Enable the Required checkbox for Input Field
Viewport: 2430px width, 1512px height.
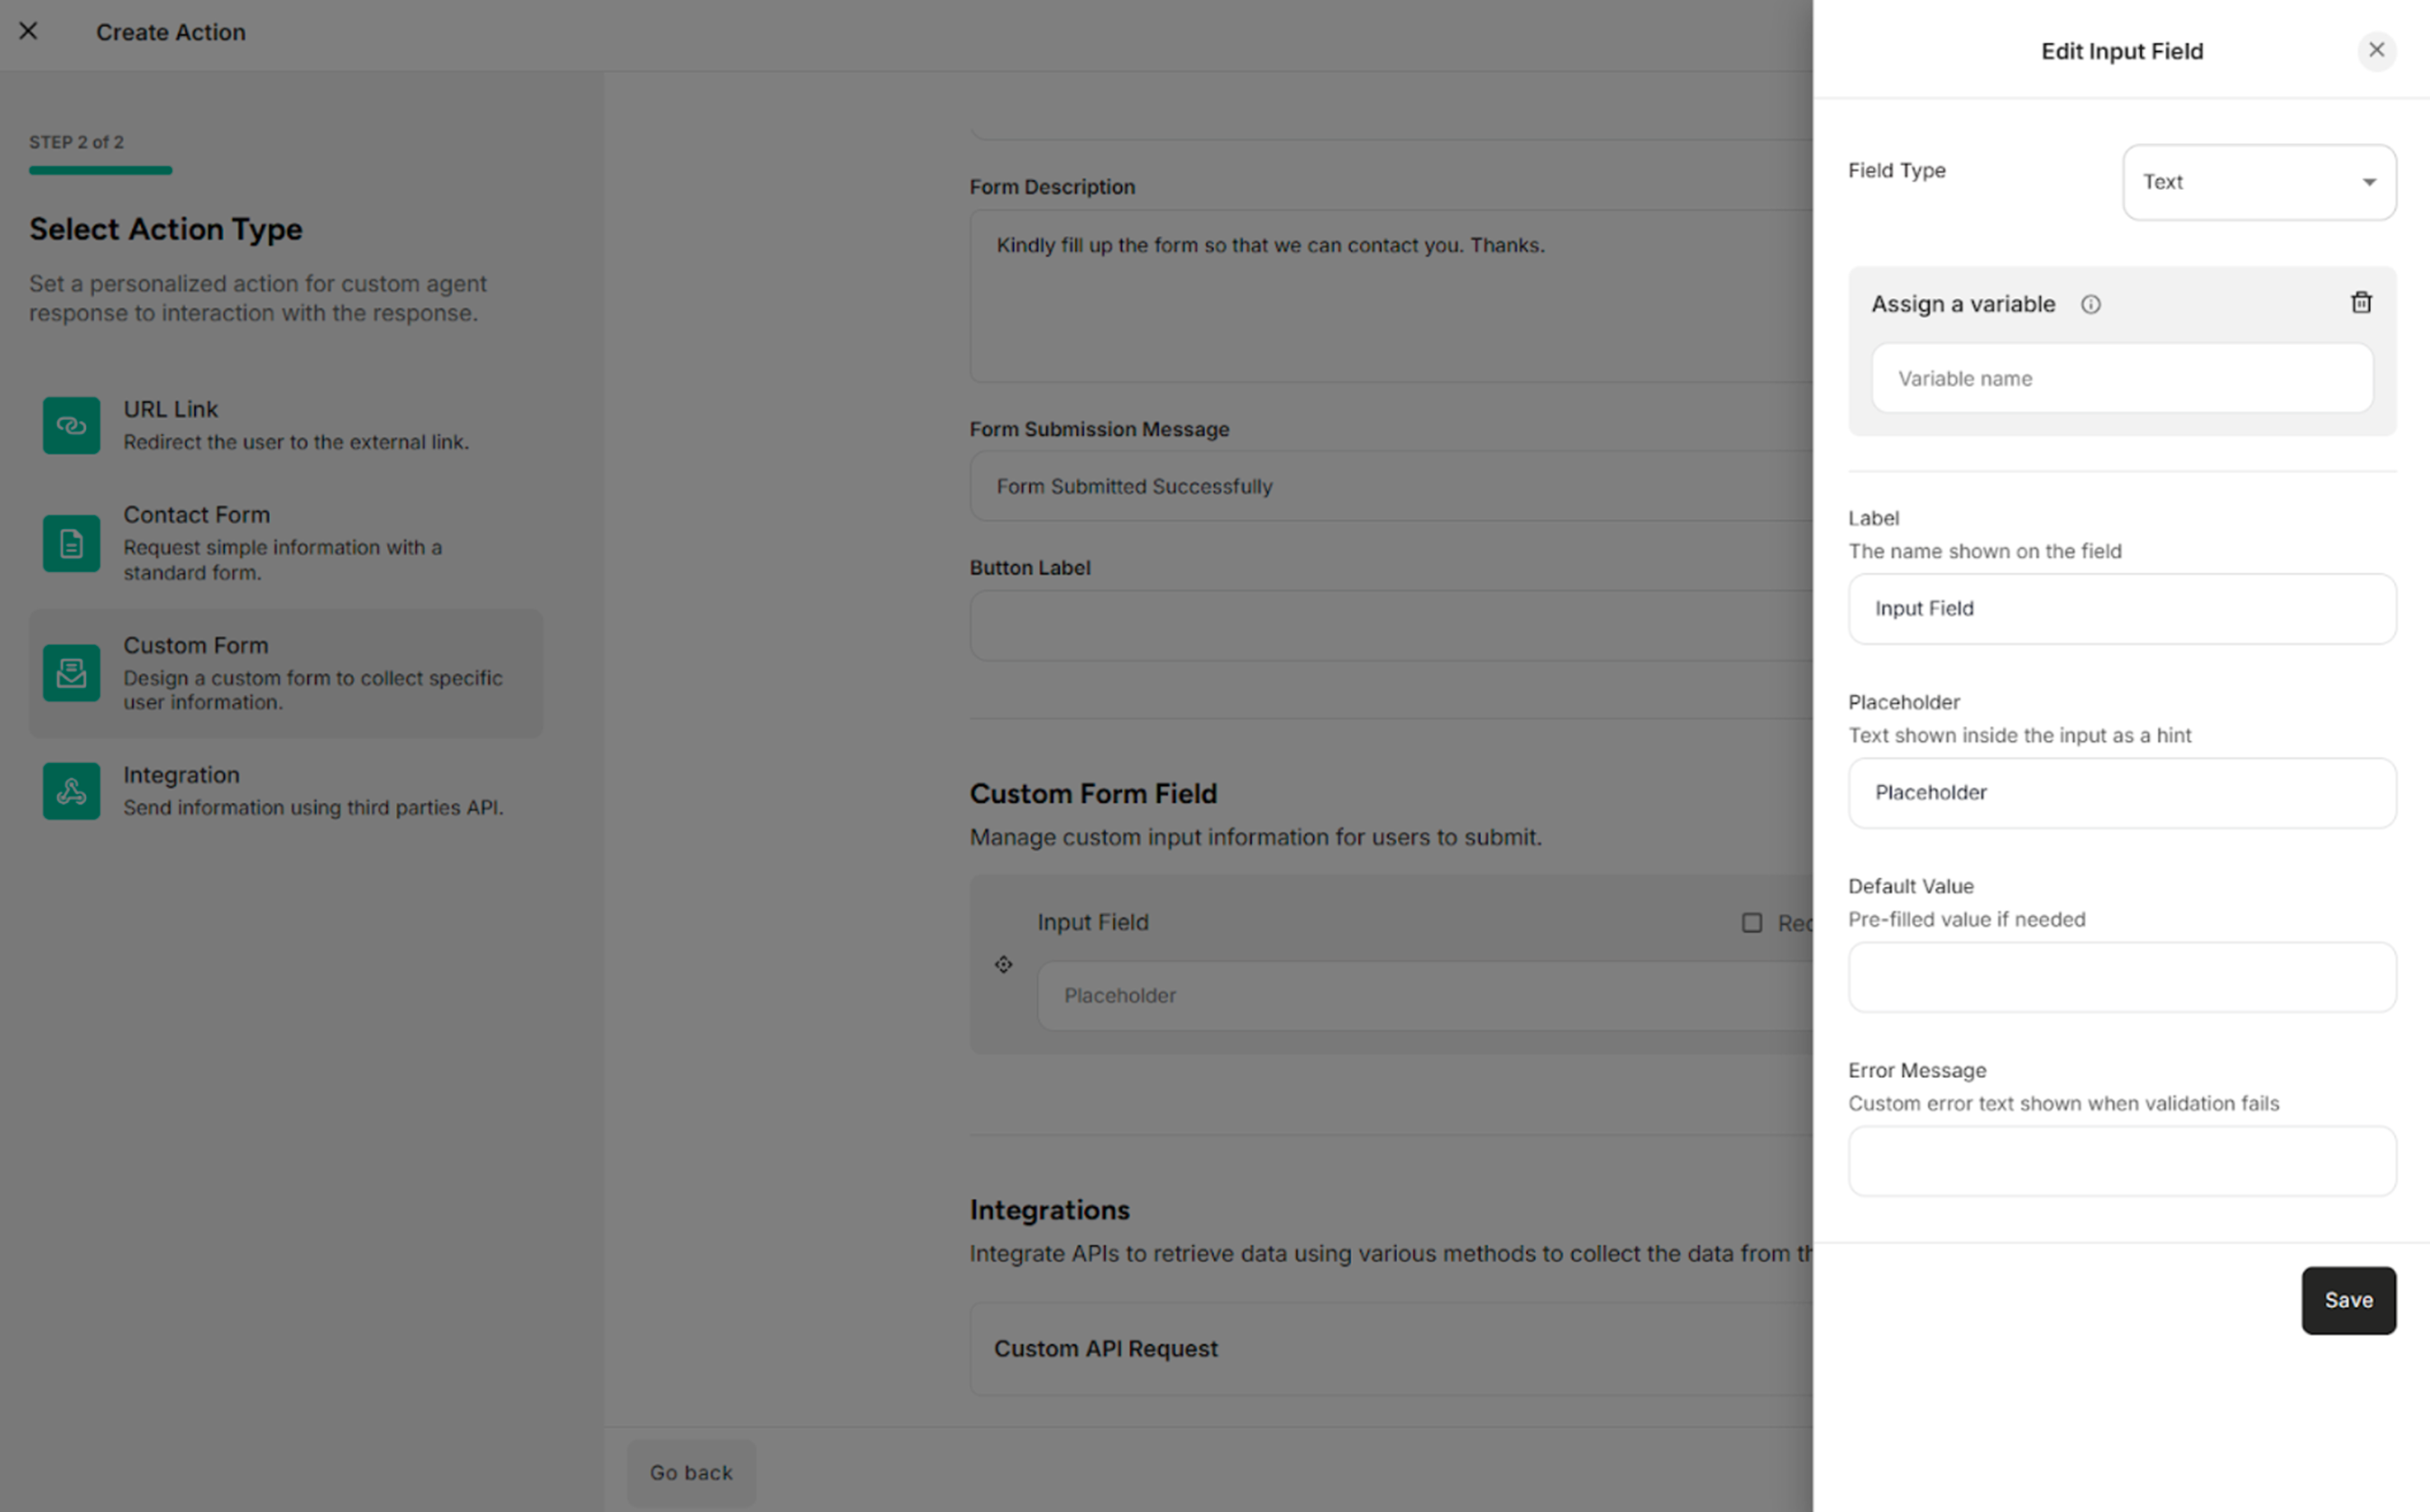pos(1751,922)
